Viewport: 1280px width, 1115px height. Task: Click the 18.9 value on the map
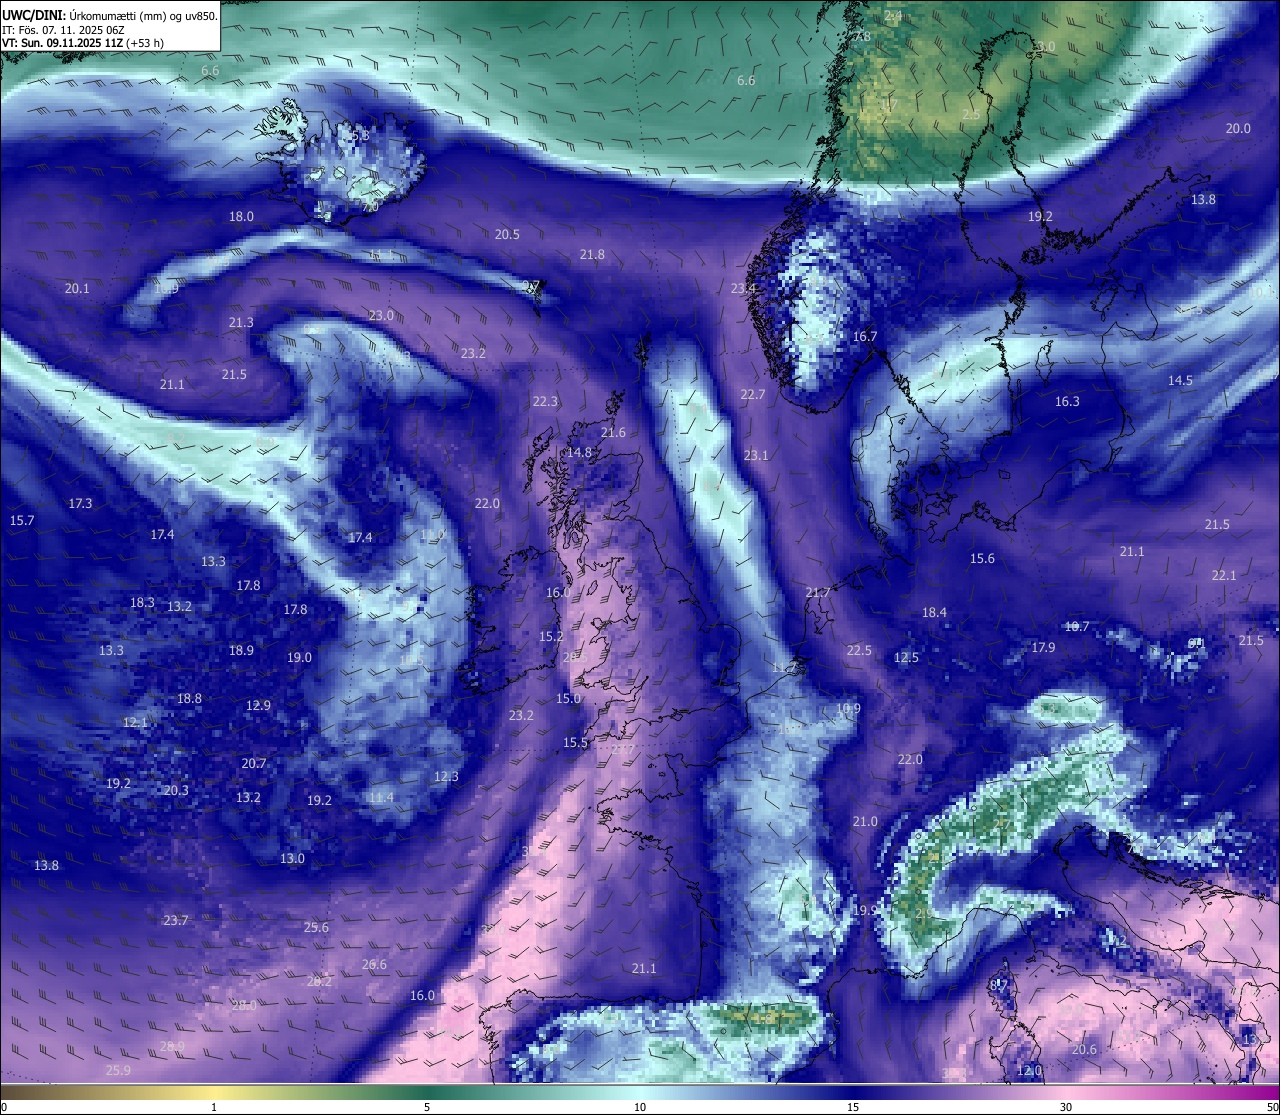[x=241, y=650]
